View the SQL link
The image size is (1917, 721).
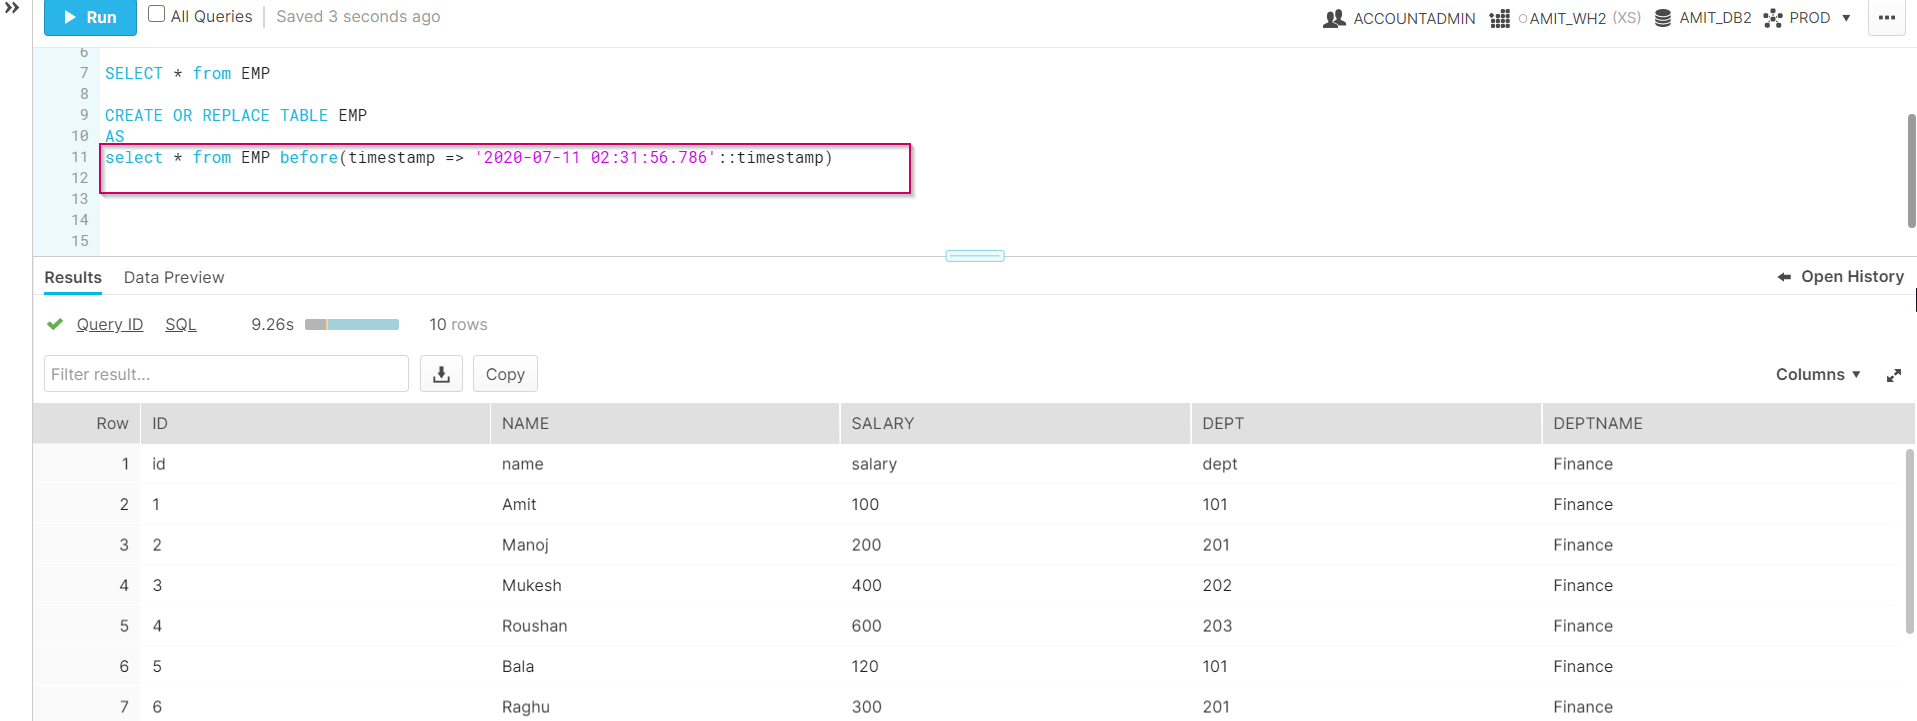[x=181, y=324]
